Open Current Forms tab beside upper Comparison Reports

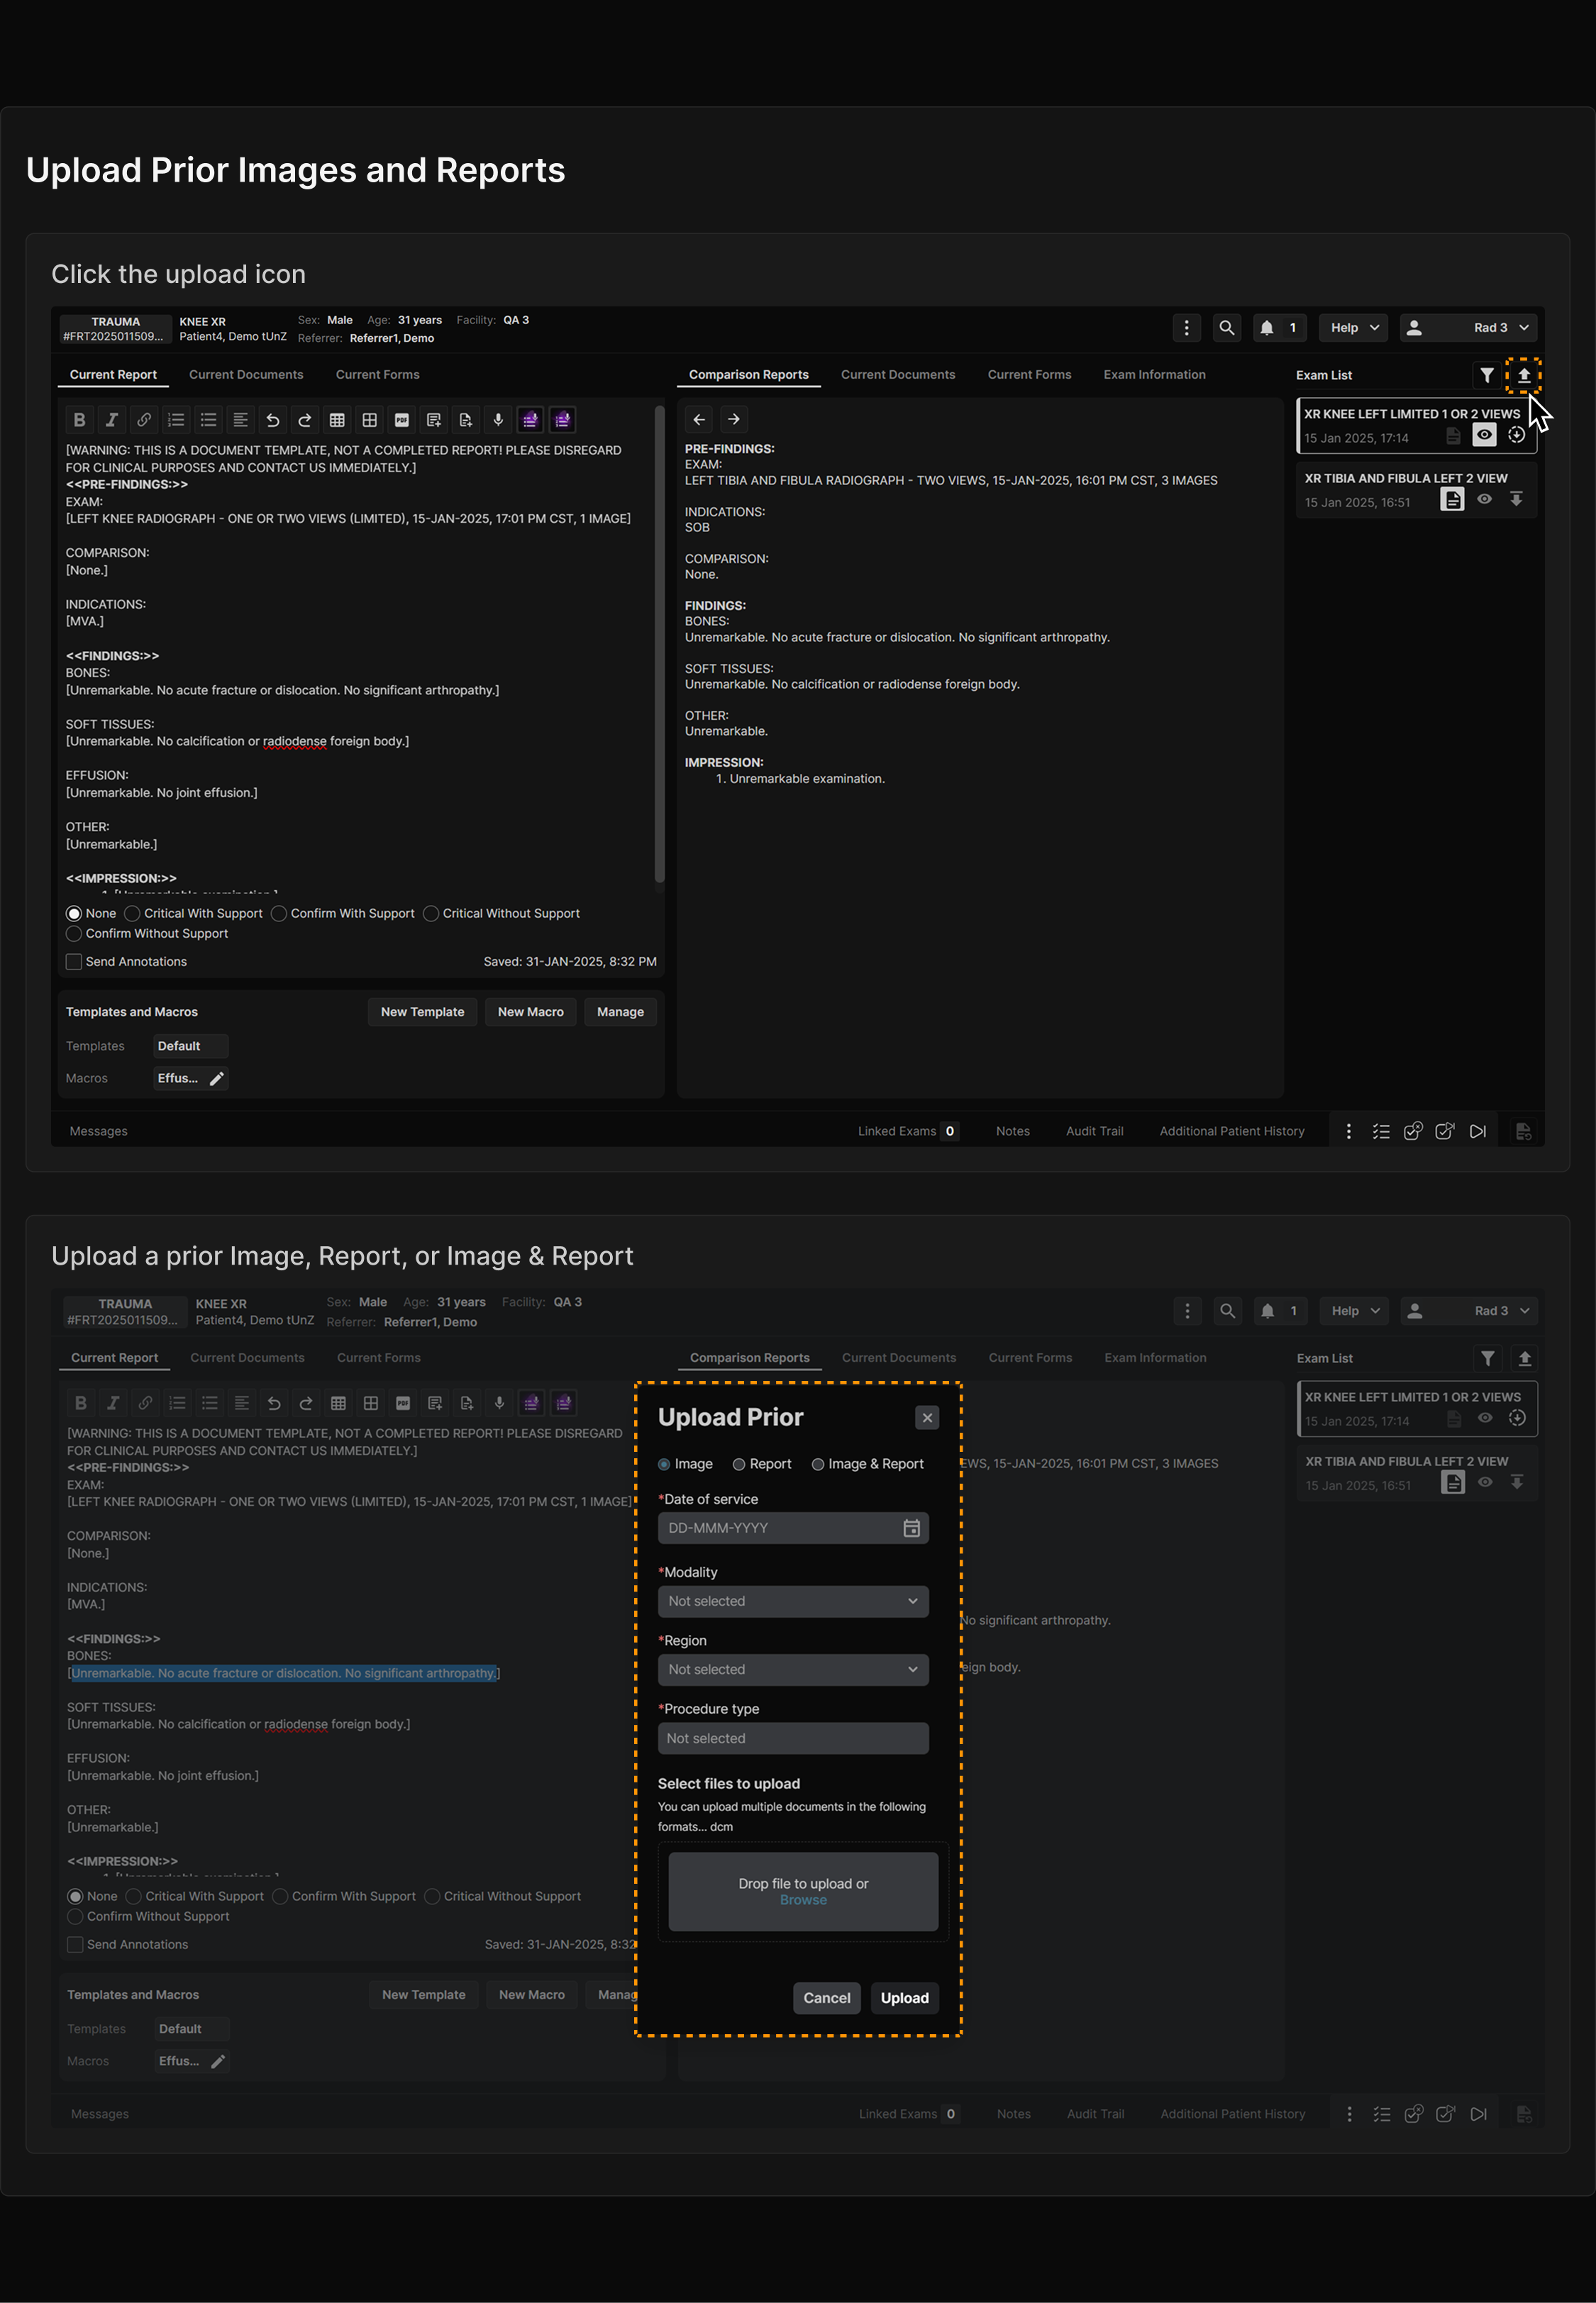click(1029, 375)
